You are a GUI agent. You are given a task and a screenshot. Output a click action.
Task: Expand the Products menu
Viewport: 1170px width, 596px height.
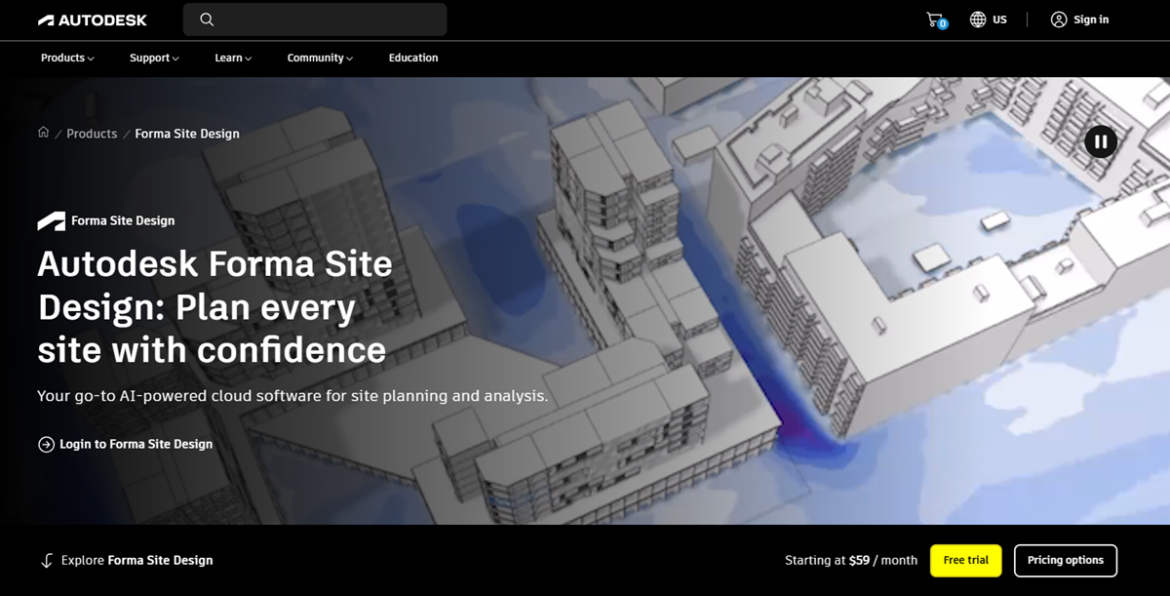[x=67, y=58]
